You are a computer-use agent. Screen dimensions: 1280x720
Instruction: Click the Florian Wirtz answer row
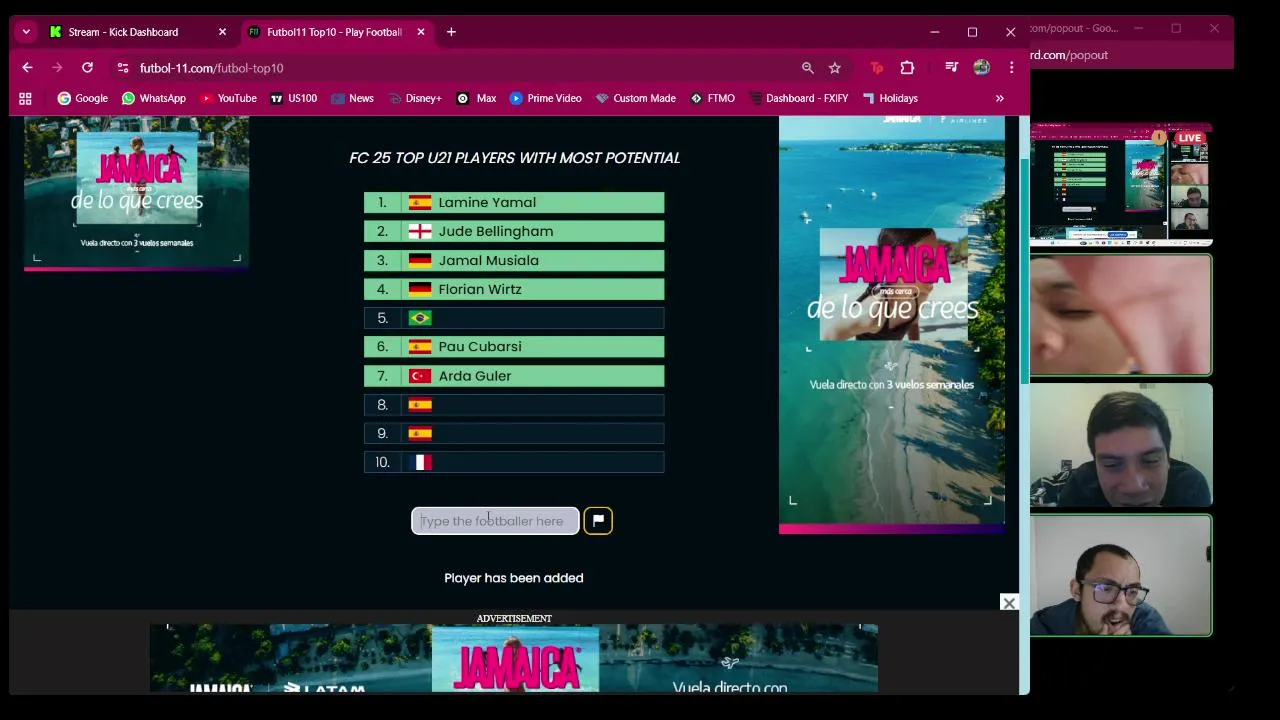coord(514,289)
